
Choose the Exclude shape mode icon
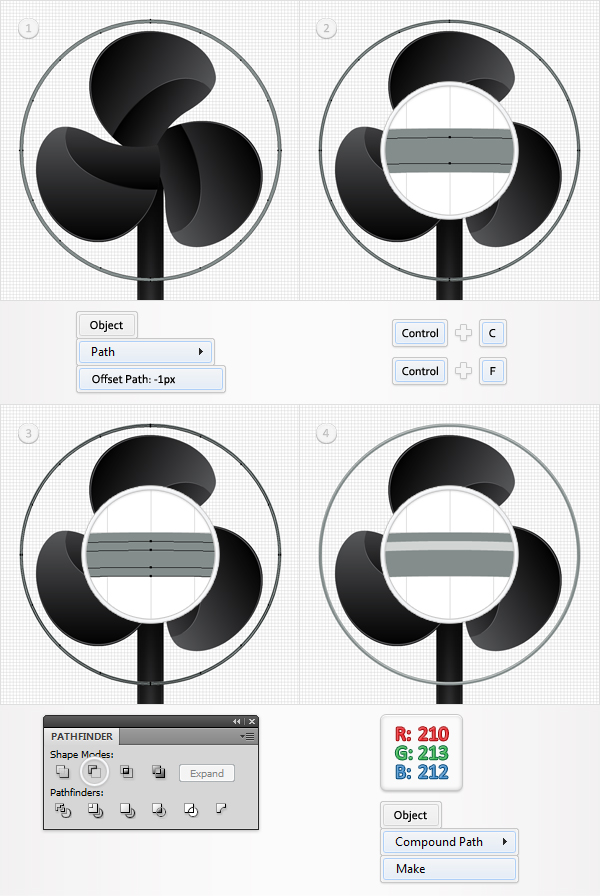point(159,772)
